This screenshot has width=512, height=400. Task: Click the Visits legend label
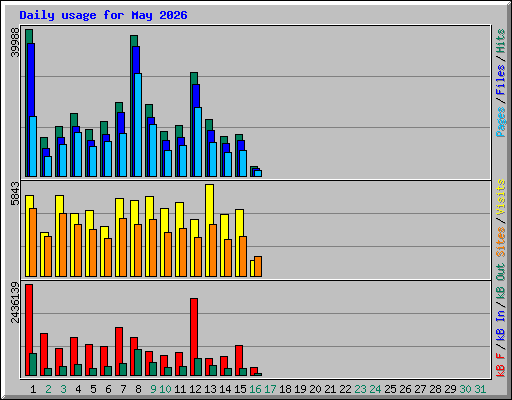501,197
